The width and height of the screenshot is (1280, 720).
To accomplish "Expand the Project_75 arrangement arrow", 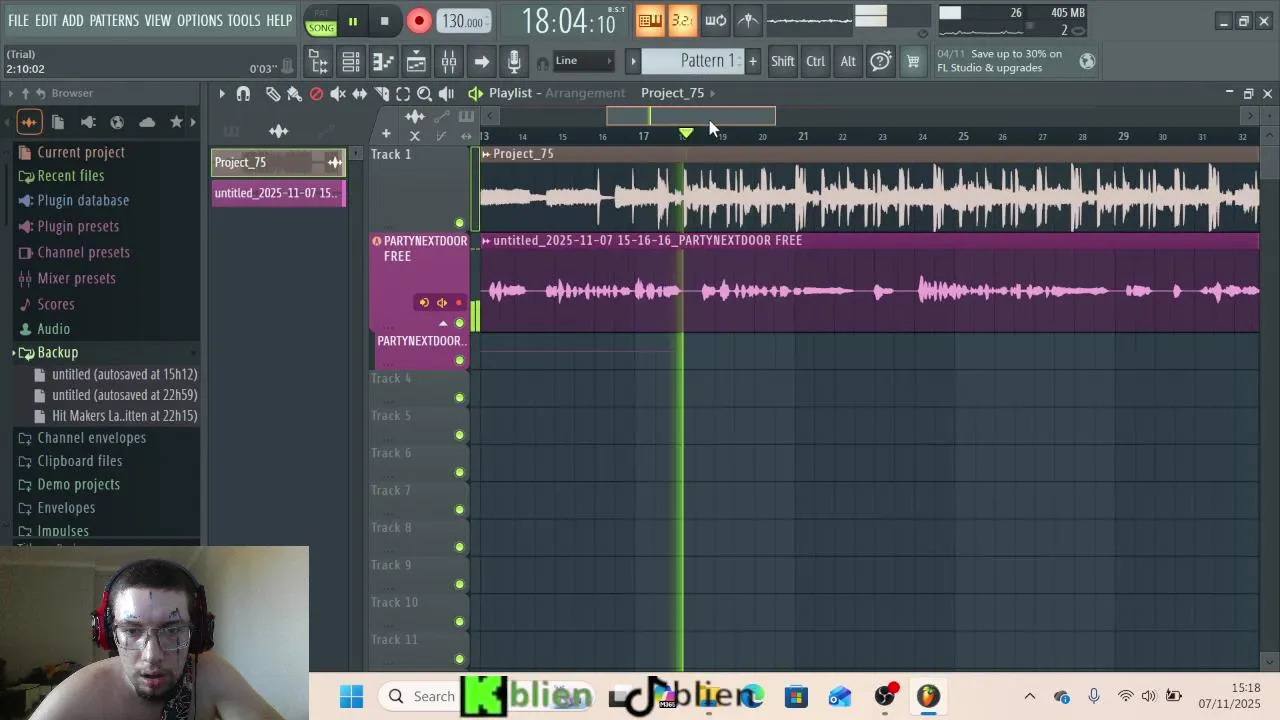I will click(x=711, y=93).
